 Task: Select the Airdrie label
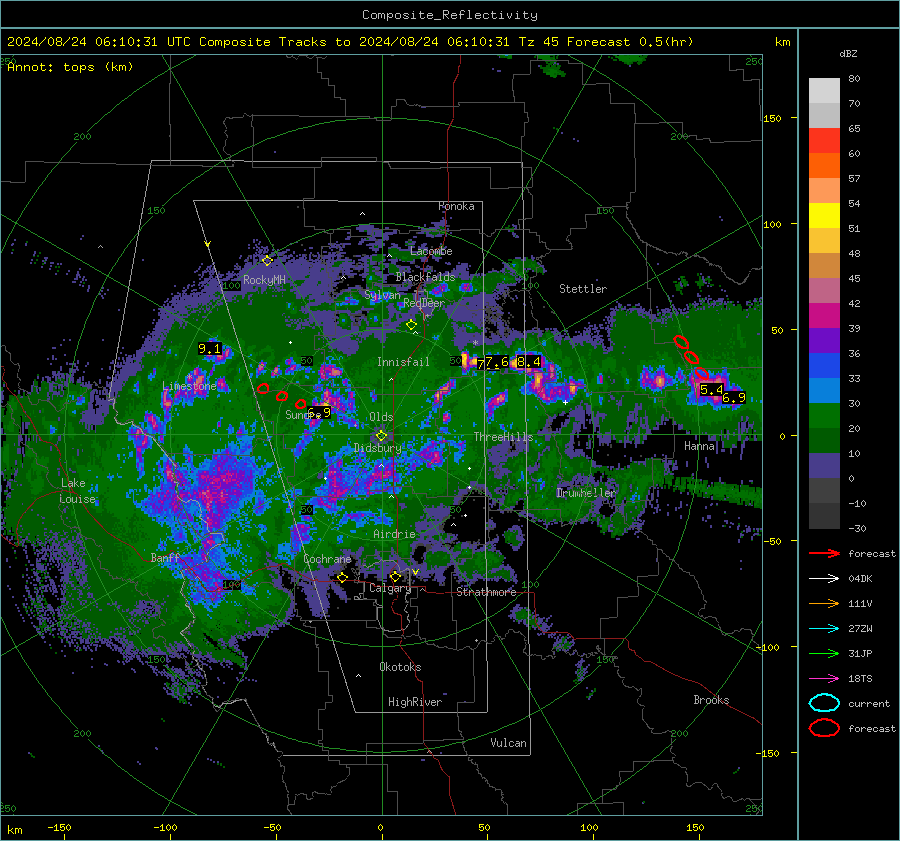pos(394,534)
